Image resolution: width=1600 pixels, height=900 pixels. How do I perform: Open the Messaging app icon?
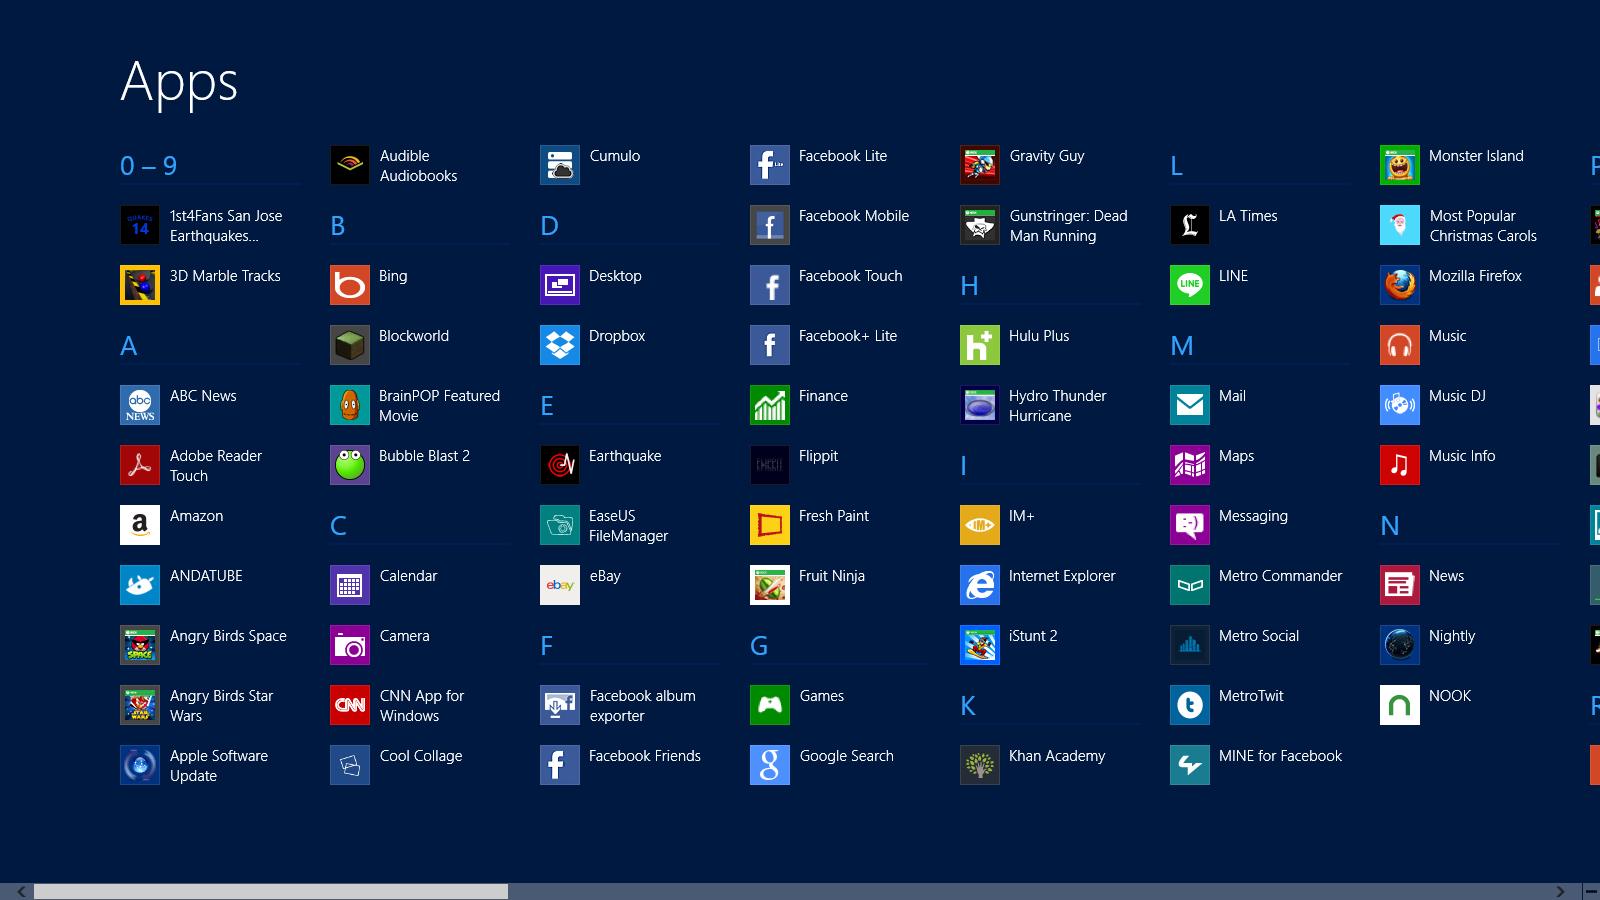tap(1190, 525)
